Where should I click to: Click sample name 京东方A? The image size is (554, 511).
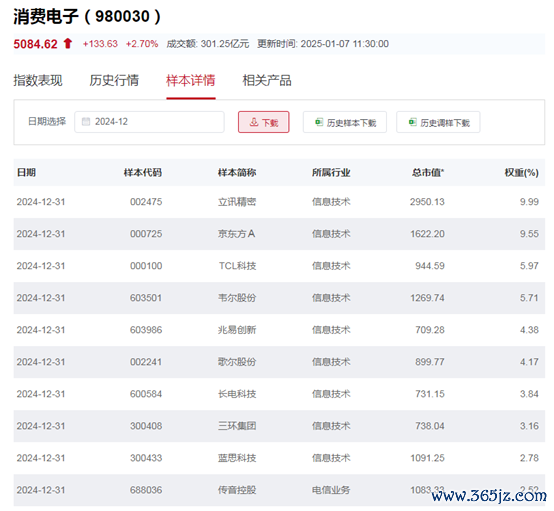[x=236, y=234]
